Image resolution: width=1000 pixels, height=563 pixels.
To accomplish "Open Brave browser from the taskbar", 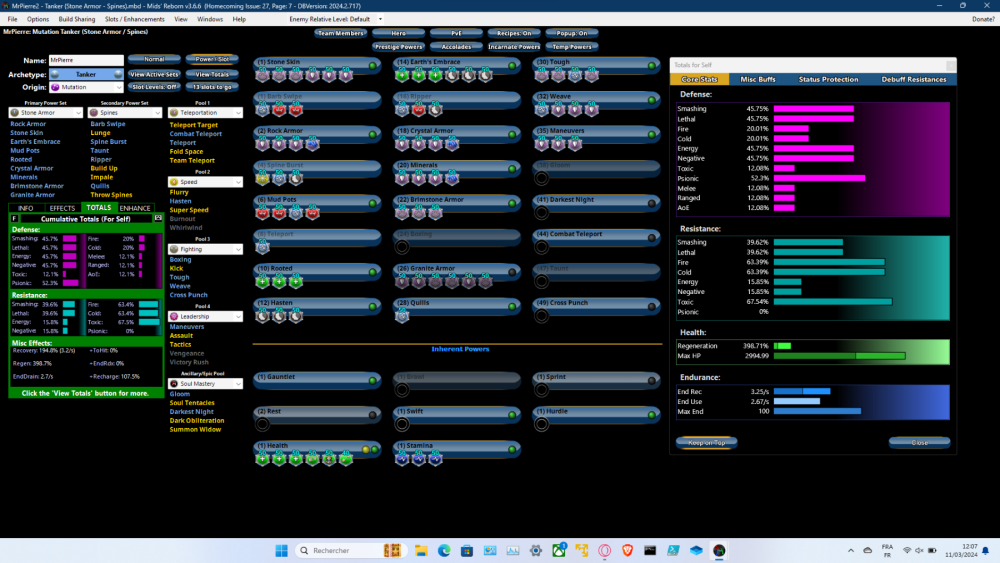I will coord(628,550).
